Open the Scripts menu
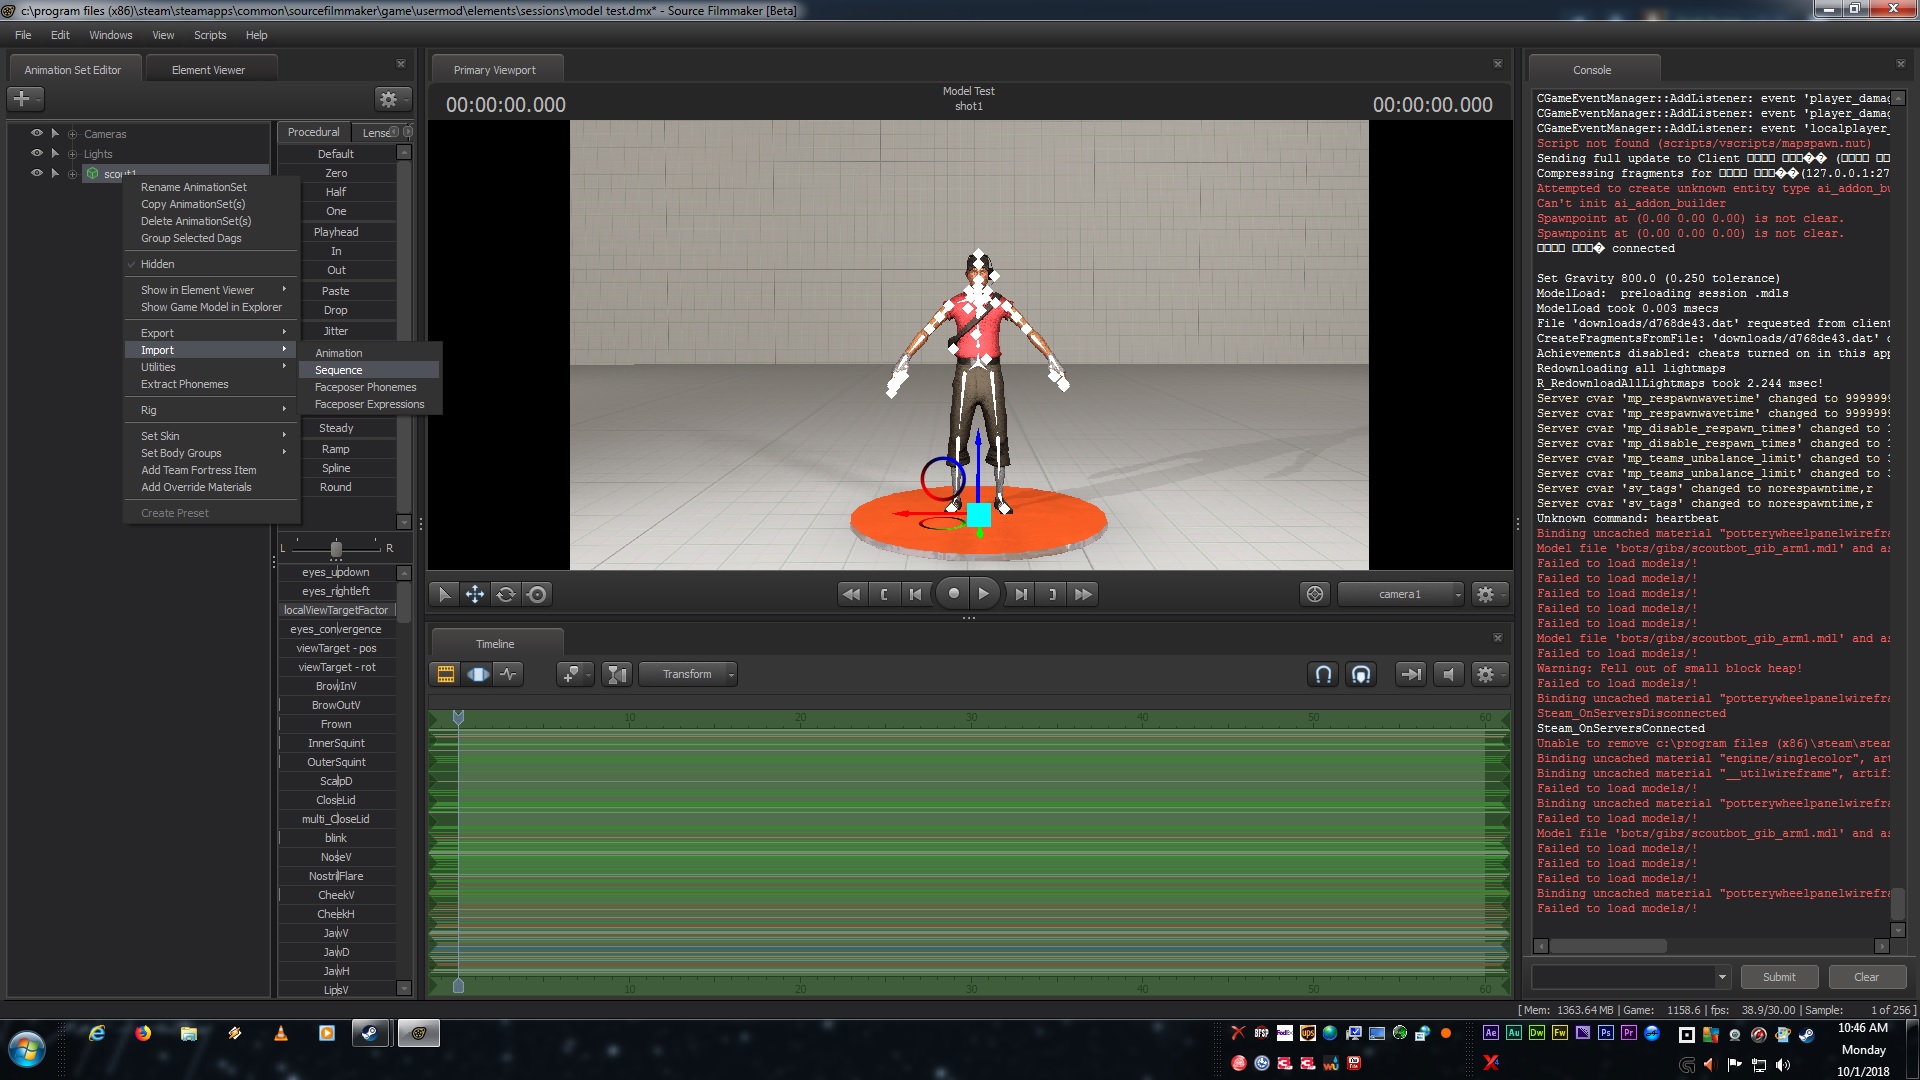The image size is (1920, 1080). [x=210, y=35]
